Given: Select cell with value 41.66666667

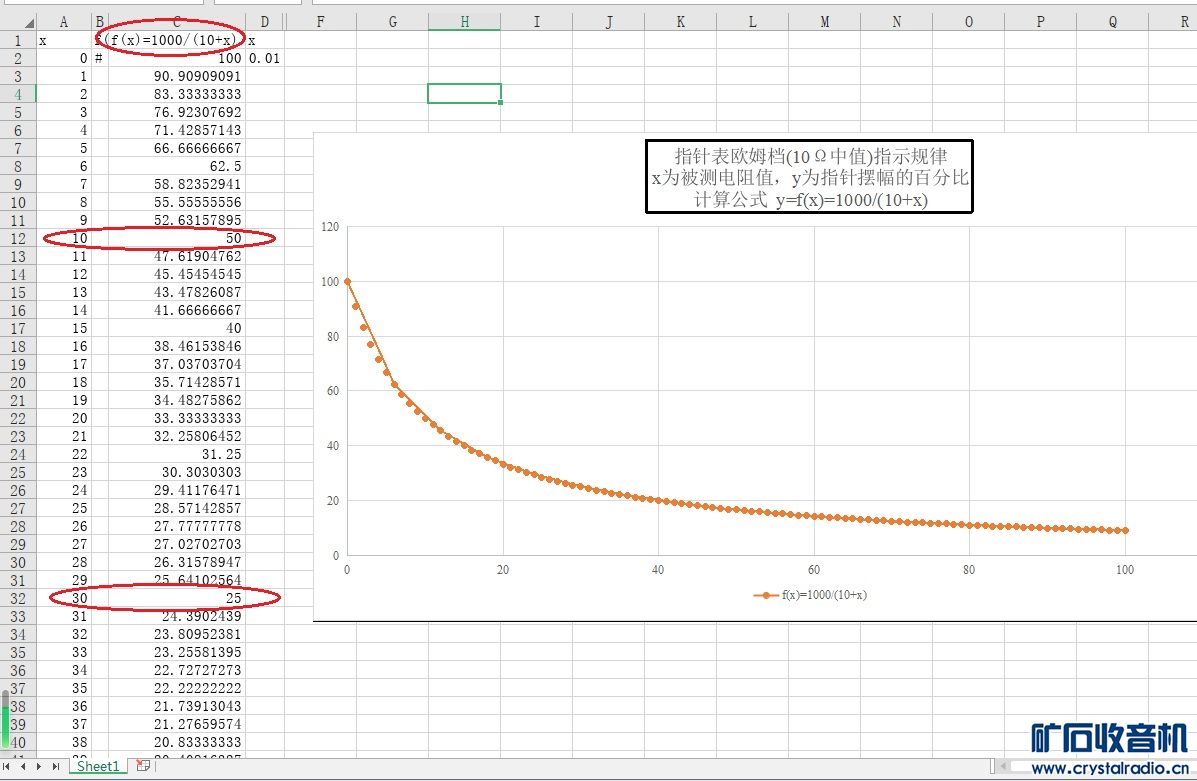Looking at the screenshot, I should pos(176,310).
